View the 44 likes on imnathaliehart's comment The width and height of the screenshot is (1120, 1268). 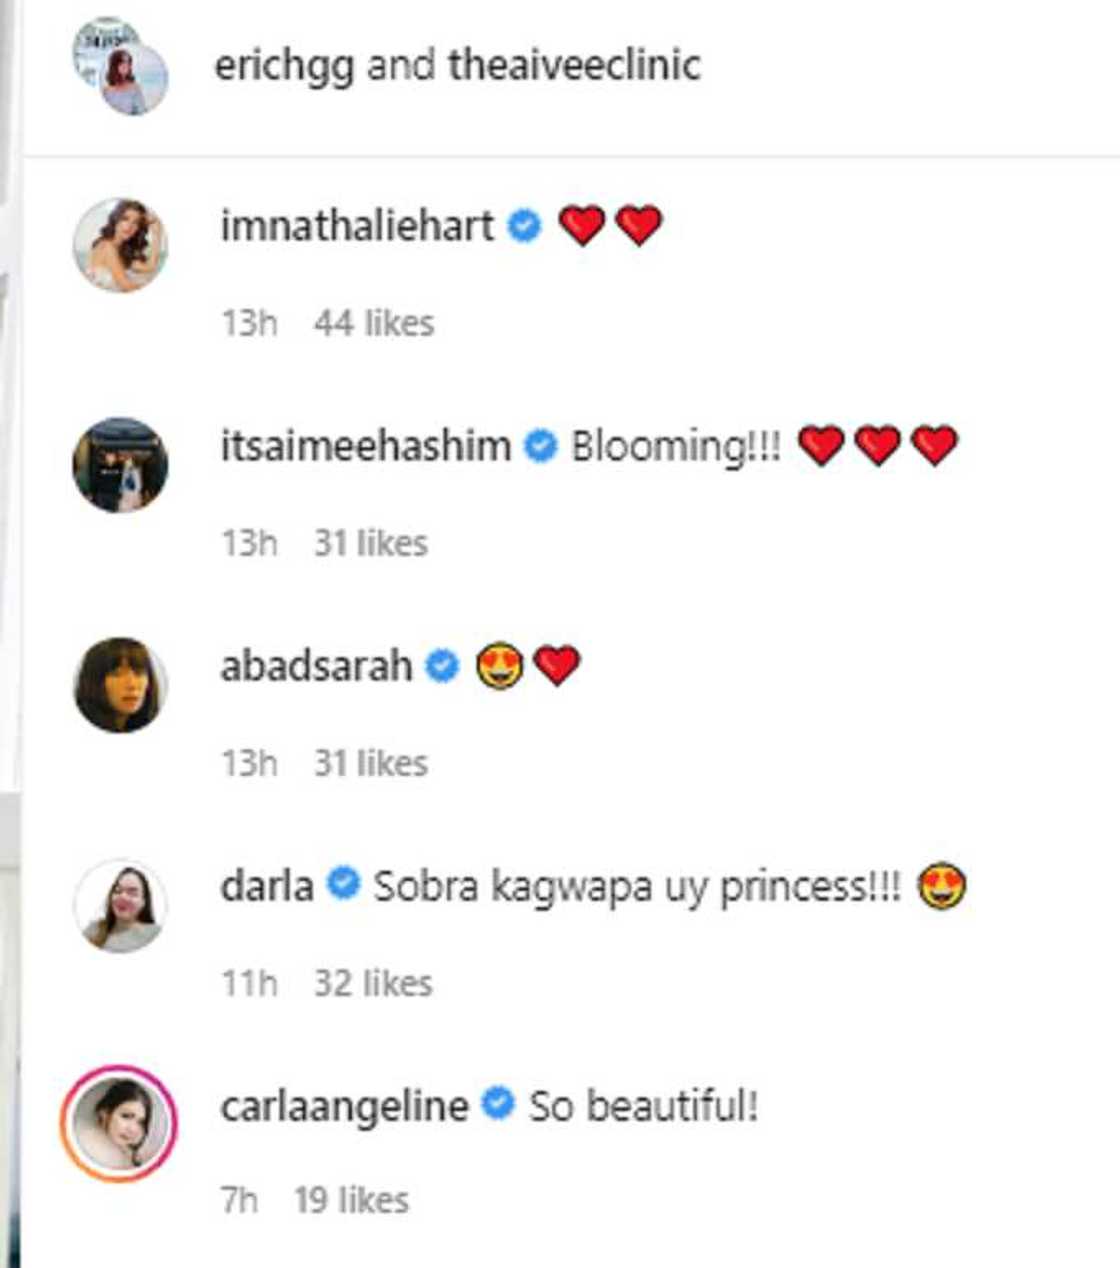tap(373, 324)
